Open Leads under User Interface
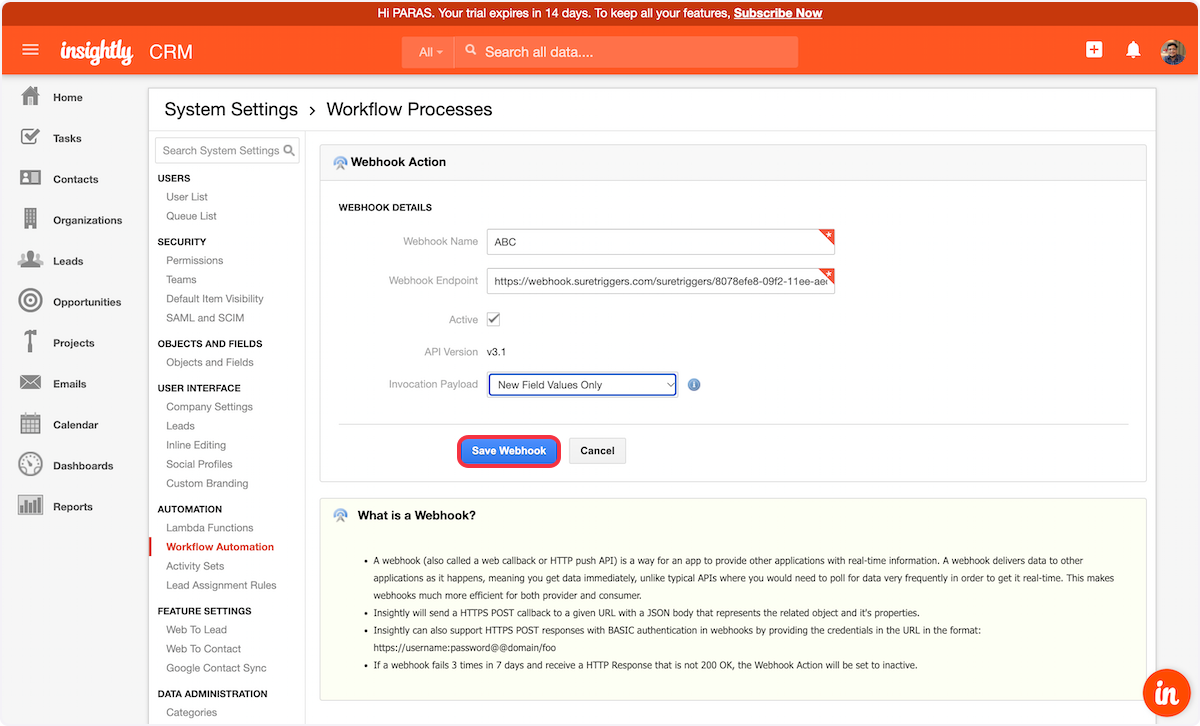The width and height of the screenshot is (1200, 726). [180, 426]
